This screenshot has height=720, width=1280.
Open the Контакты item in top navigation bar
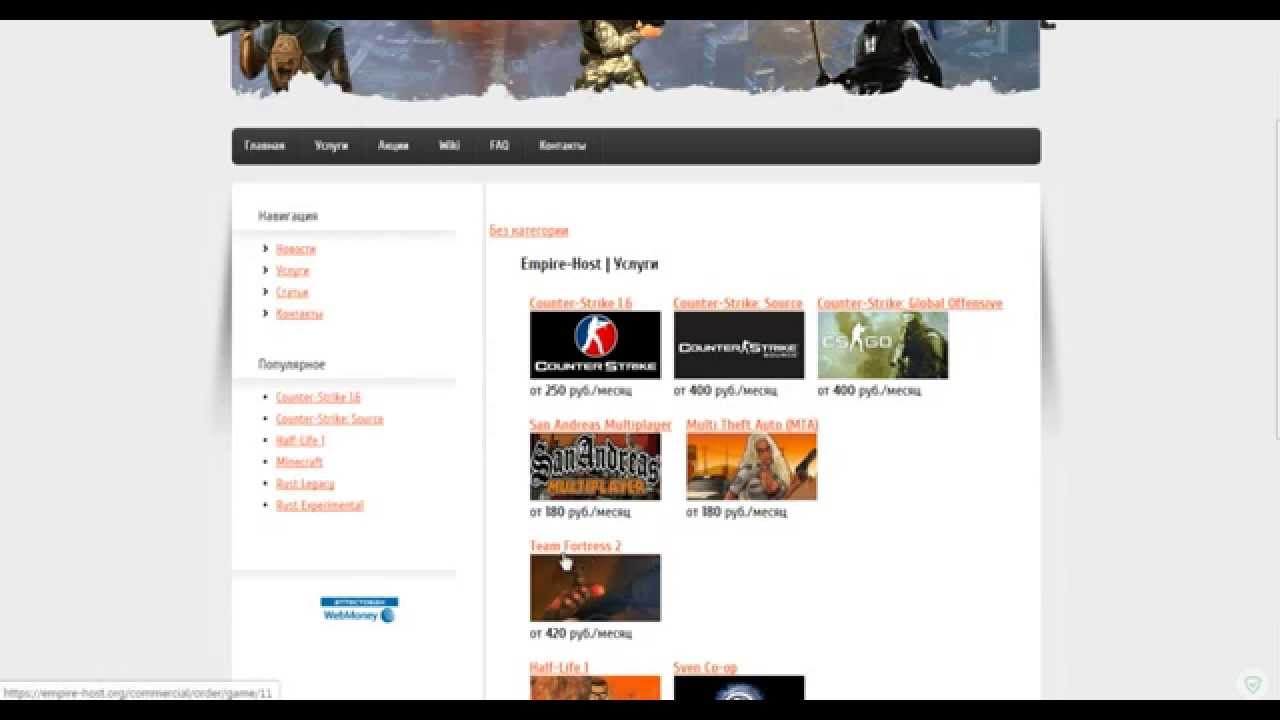(562, 146)
